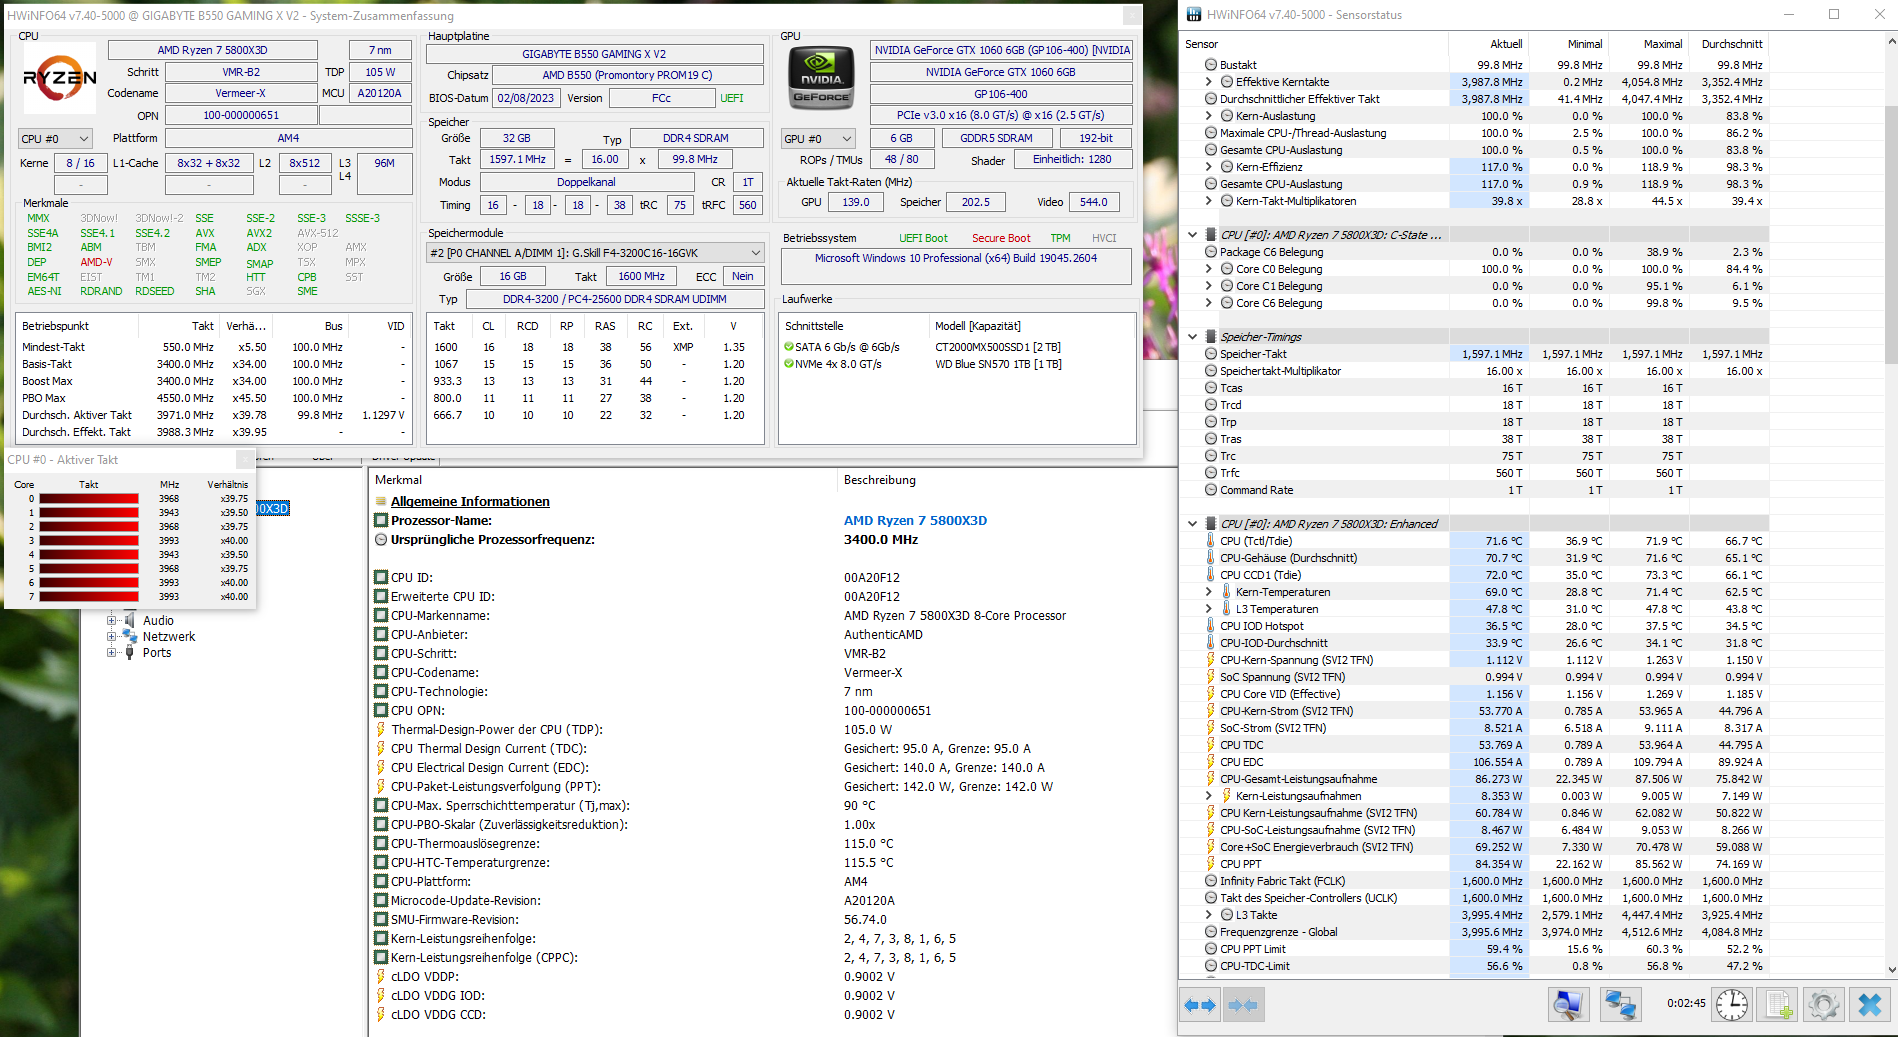This screenshot has width=1898, height=1037.
Task: Expand the Kern-Temperaturen row
Action: tap(1209, 592)
